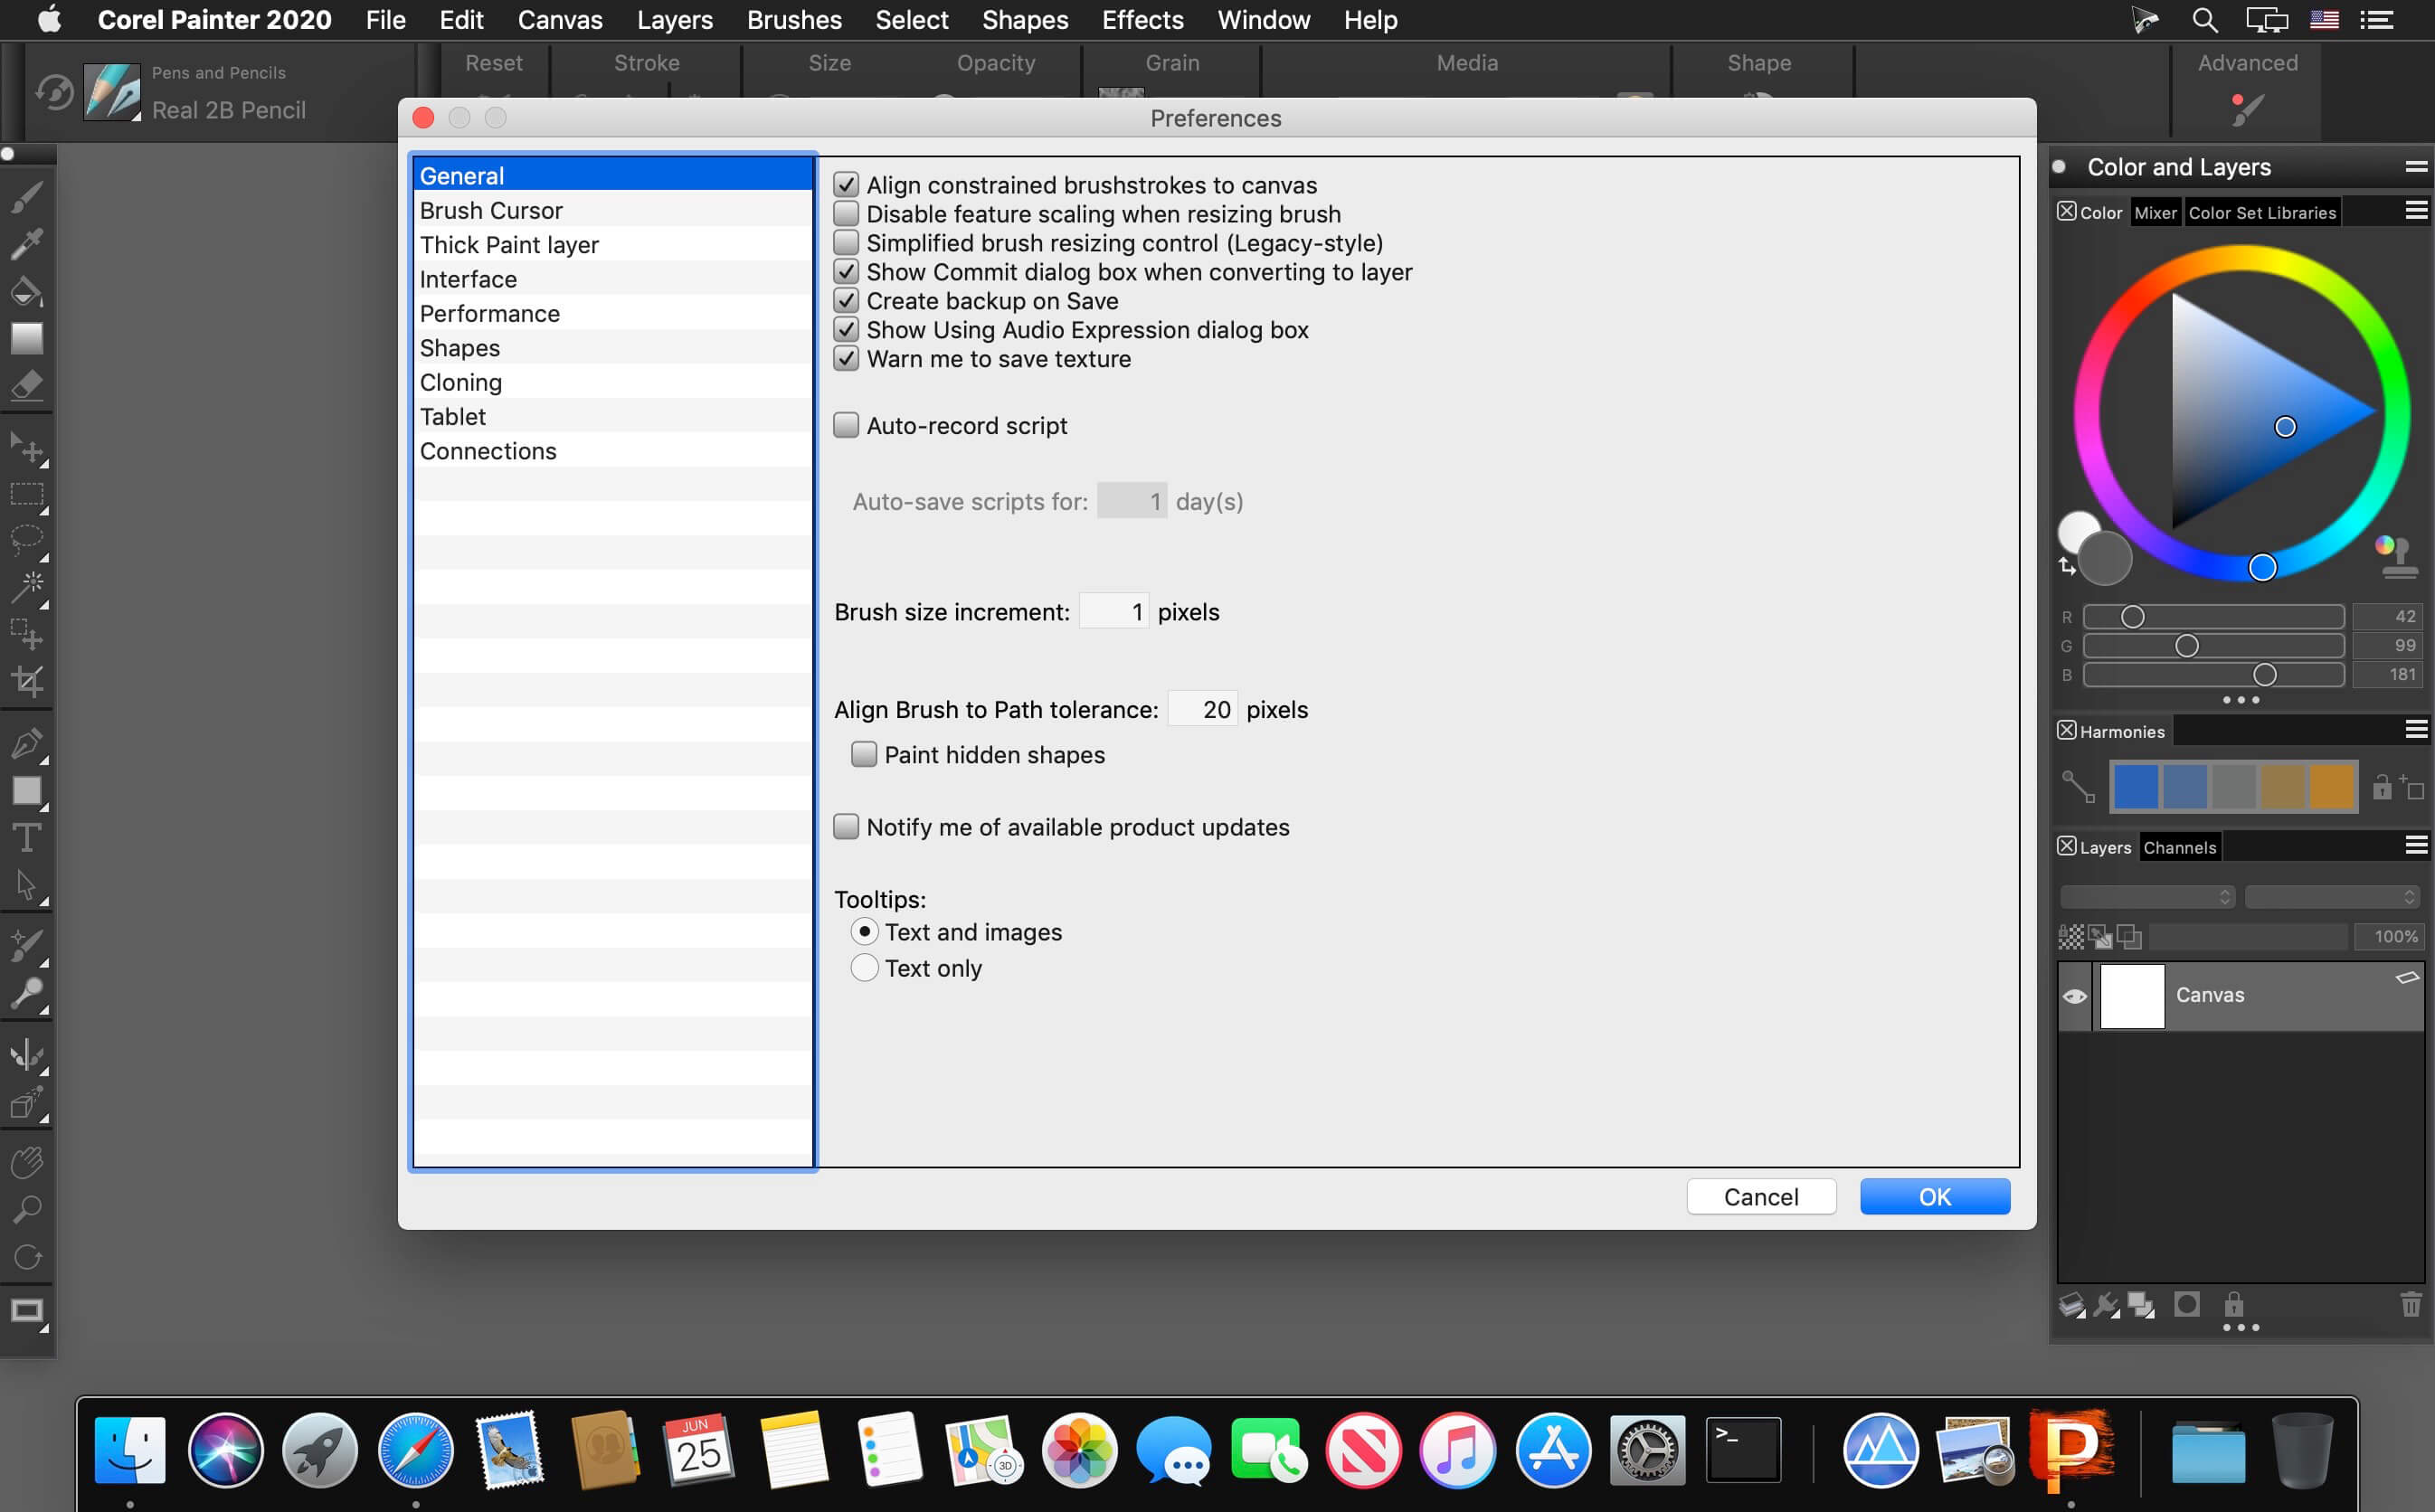Viewport: 2435px width, 1512px height.
Task: Select the Magnifier tool
Action: pyautogui.click(x=27, y=1210)
